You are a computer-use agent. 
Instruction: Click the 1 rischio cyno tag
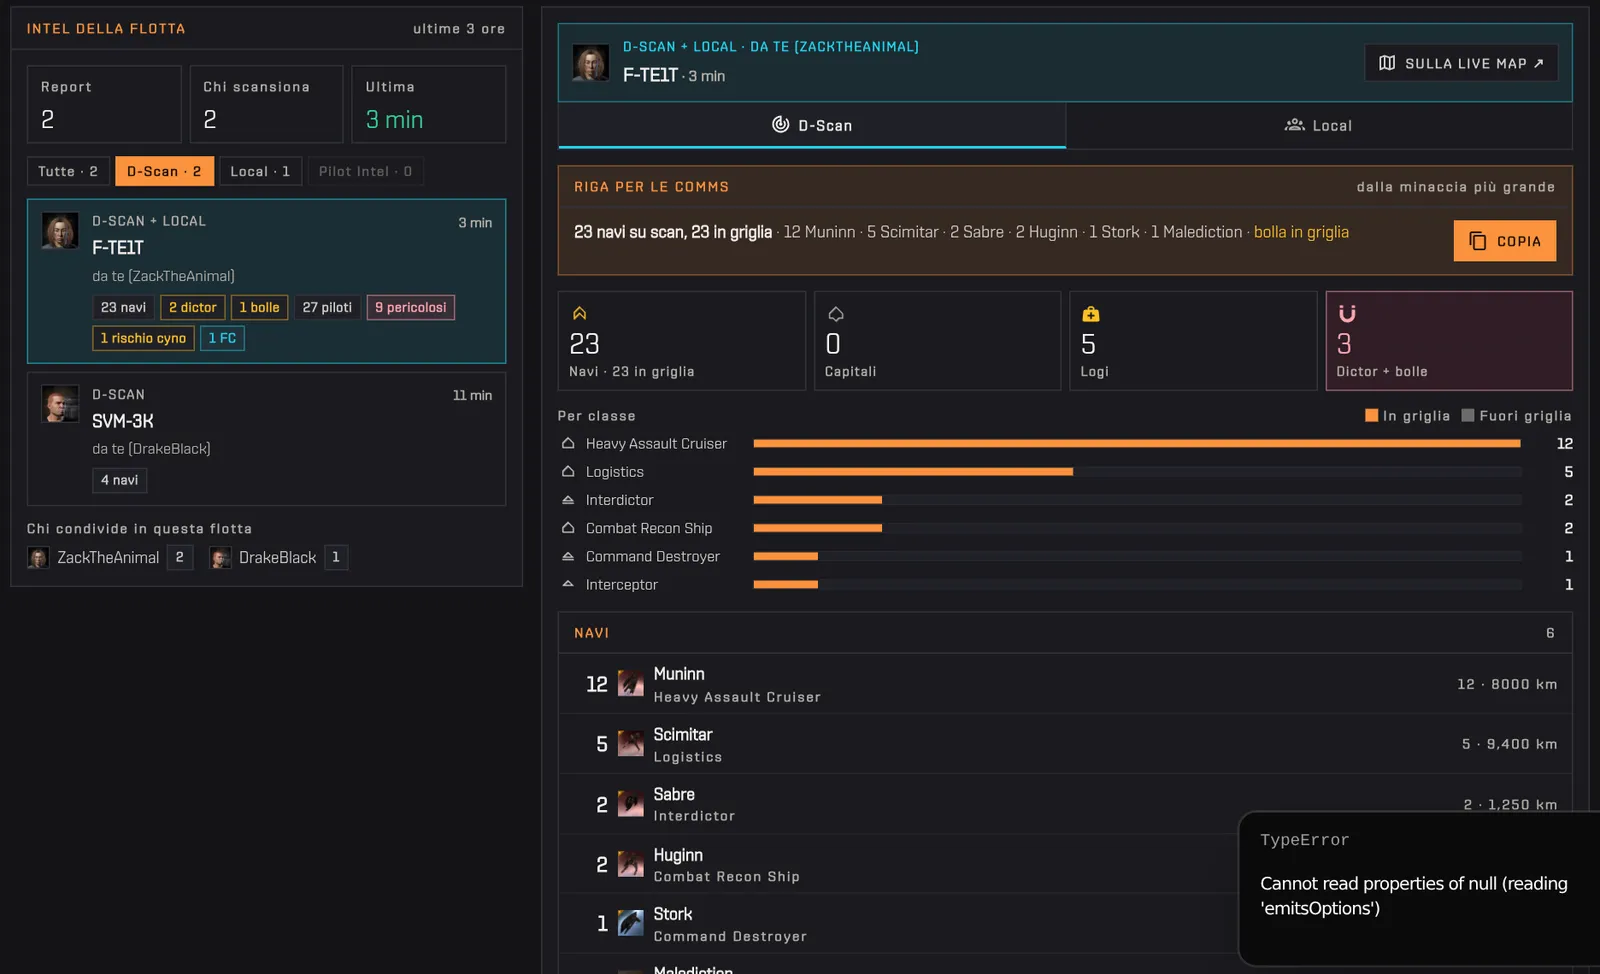point(143,338)
